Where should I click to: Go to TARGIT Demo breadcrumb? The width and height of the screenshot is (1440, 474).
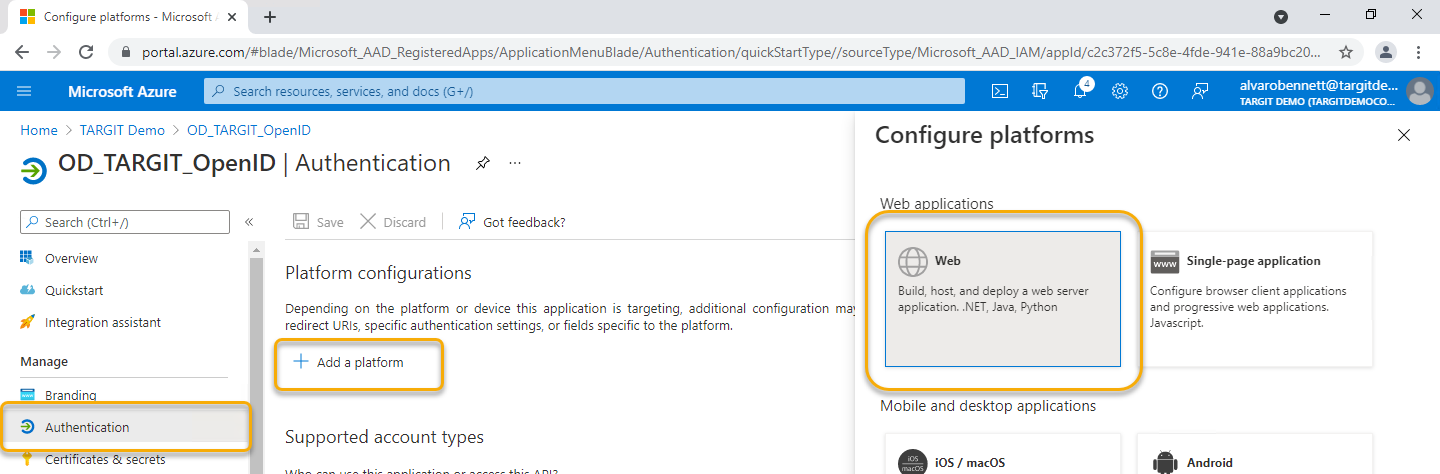click(x=123, y=130)
